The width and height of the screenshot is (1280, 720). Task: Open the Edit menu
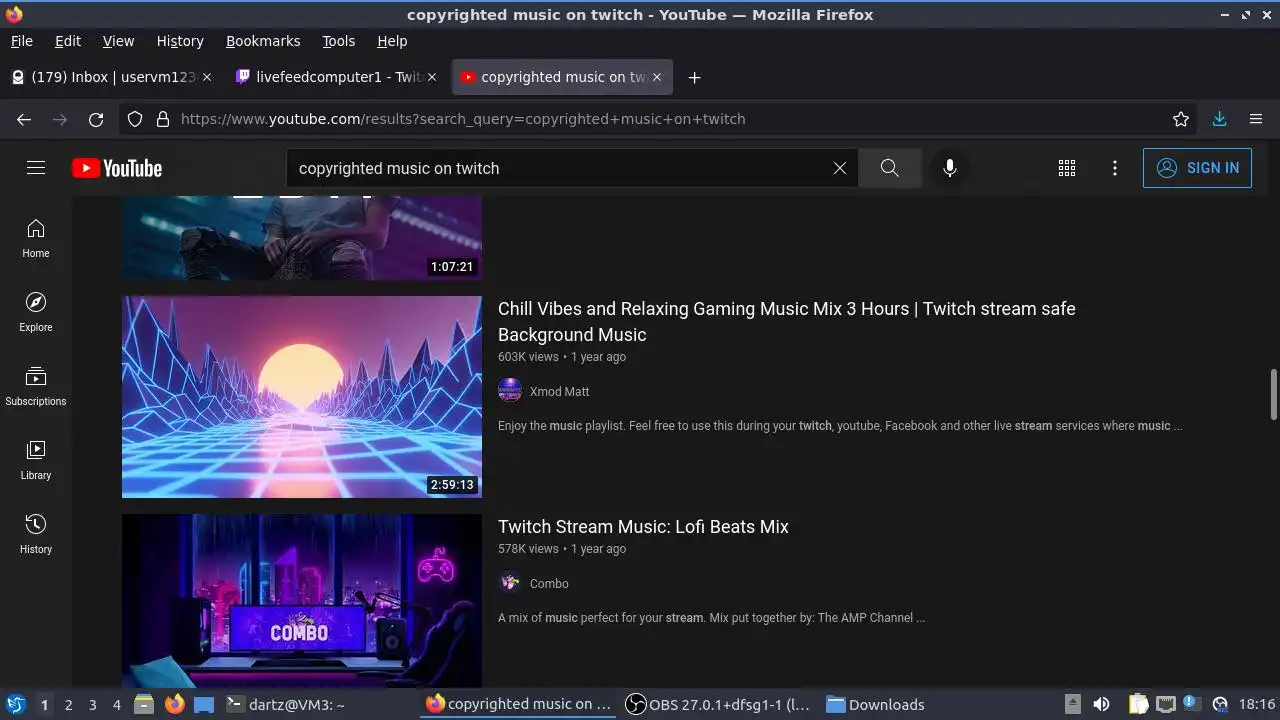(x=68, y=41)
